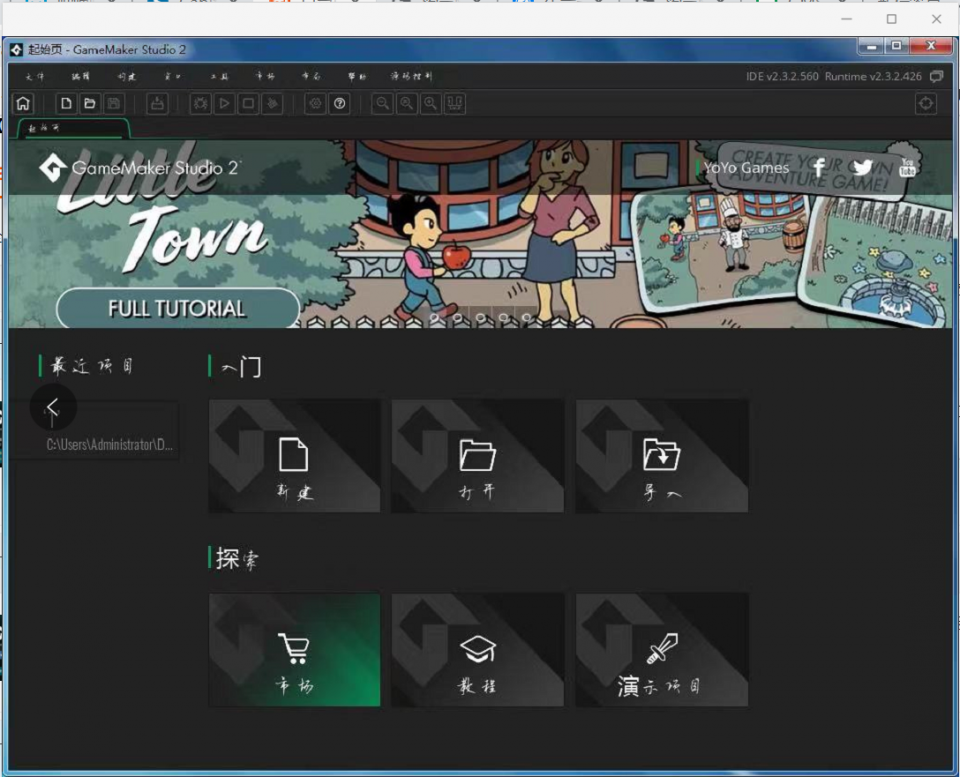
Task: Click the back arrow circle in recent projects
Action: (x=53, y=407)
